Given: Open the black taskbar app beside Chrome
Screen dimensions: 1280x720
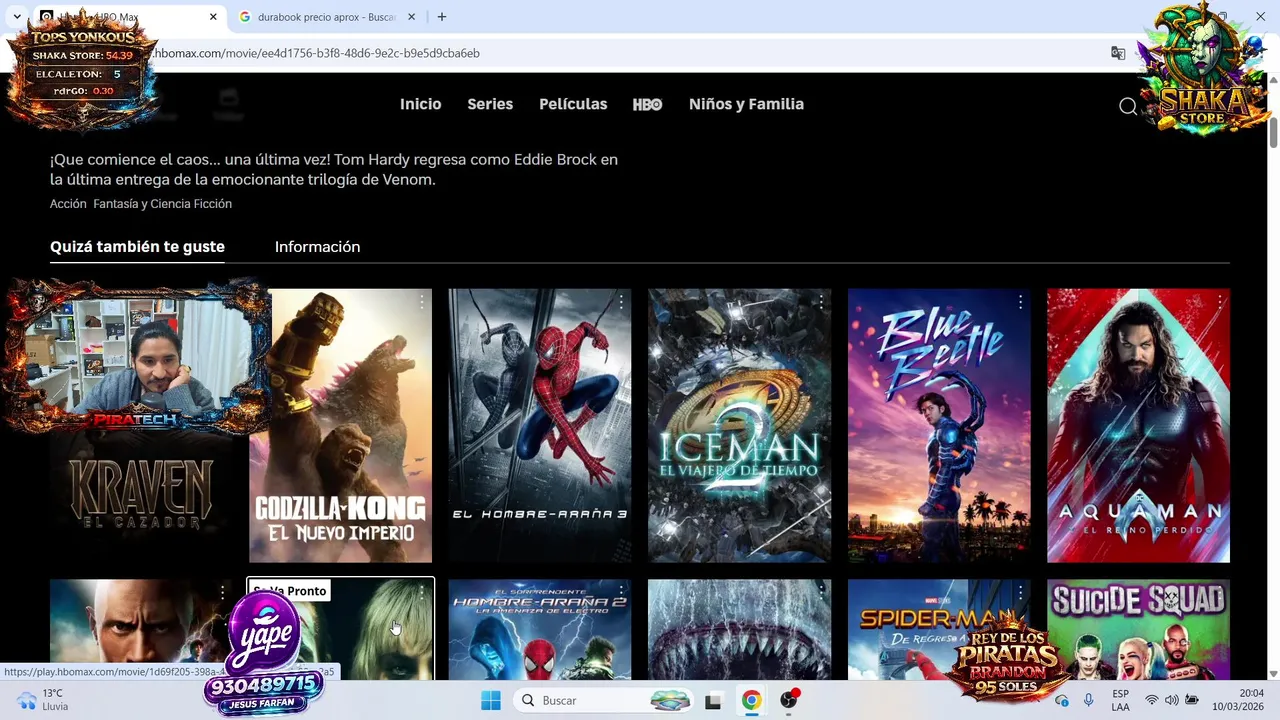Looking at the screenshot, I should tap(713, 700).
